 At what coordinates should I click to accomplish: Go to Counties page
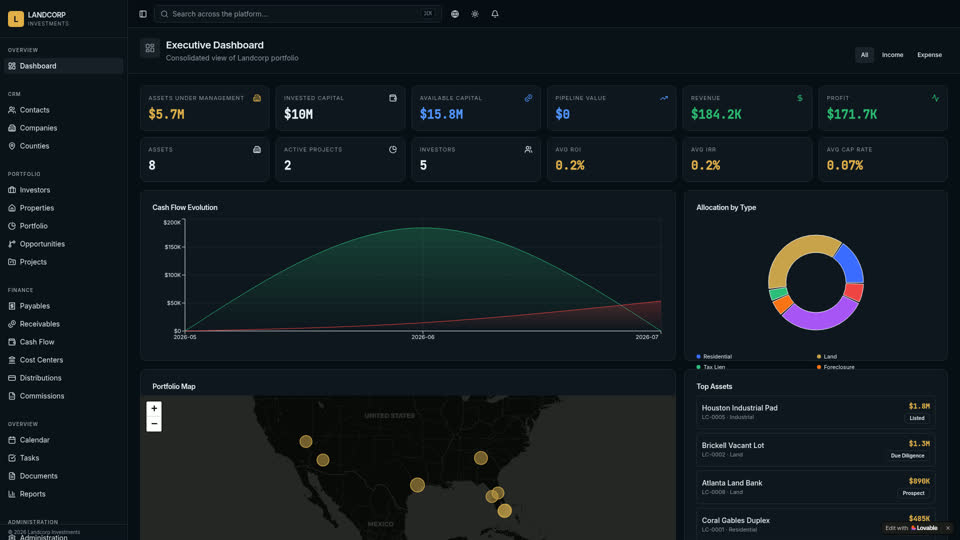[x=64, y=146]
